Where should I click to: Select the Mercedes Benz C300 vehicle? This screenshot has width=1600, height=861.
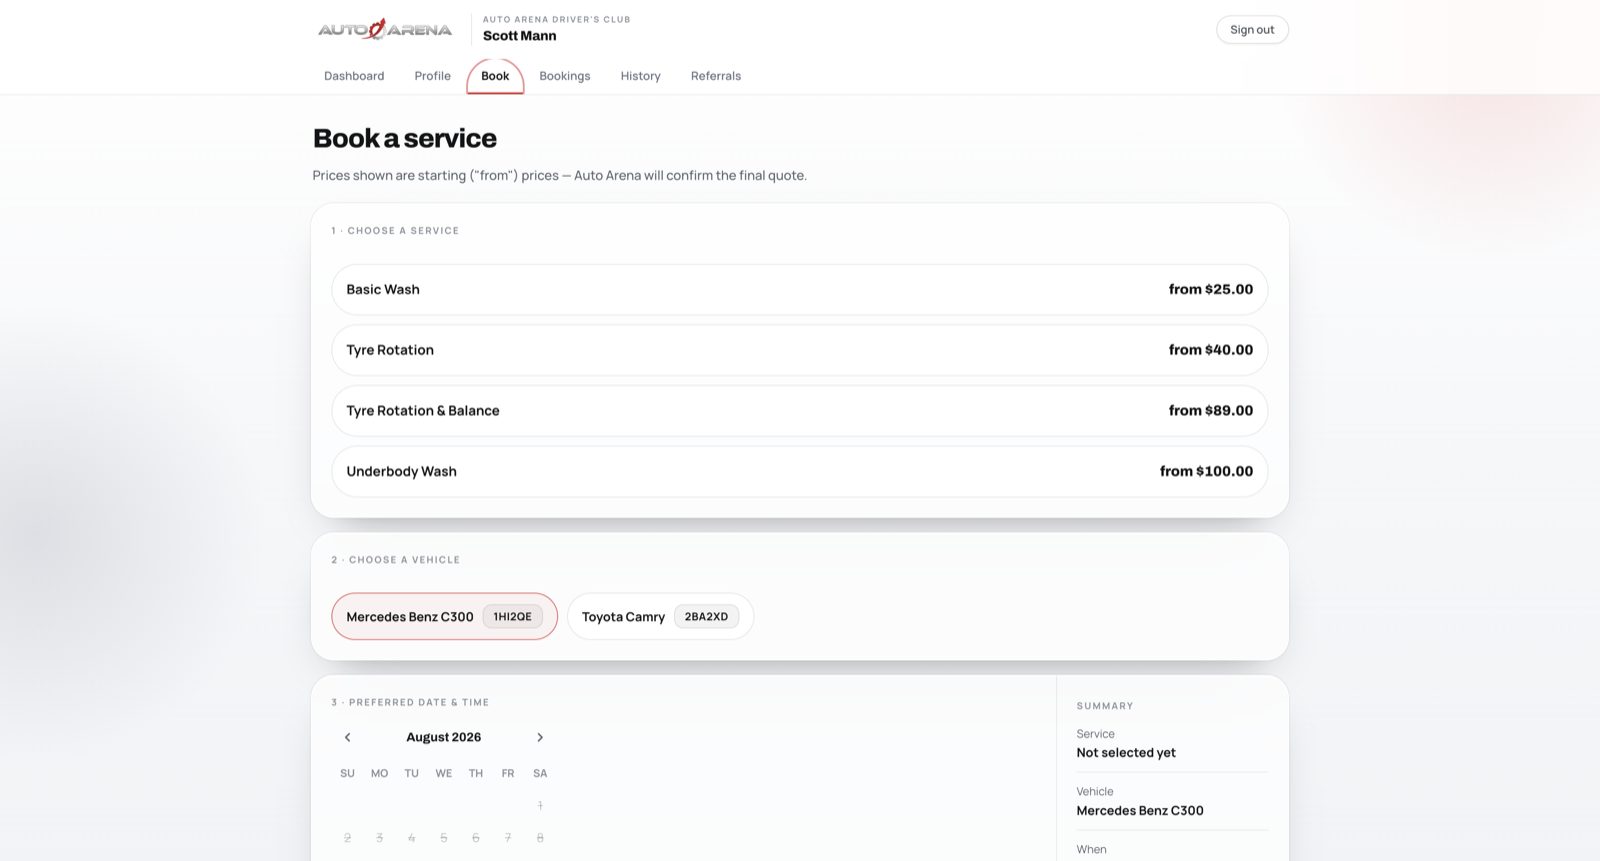444,616
